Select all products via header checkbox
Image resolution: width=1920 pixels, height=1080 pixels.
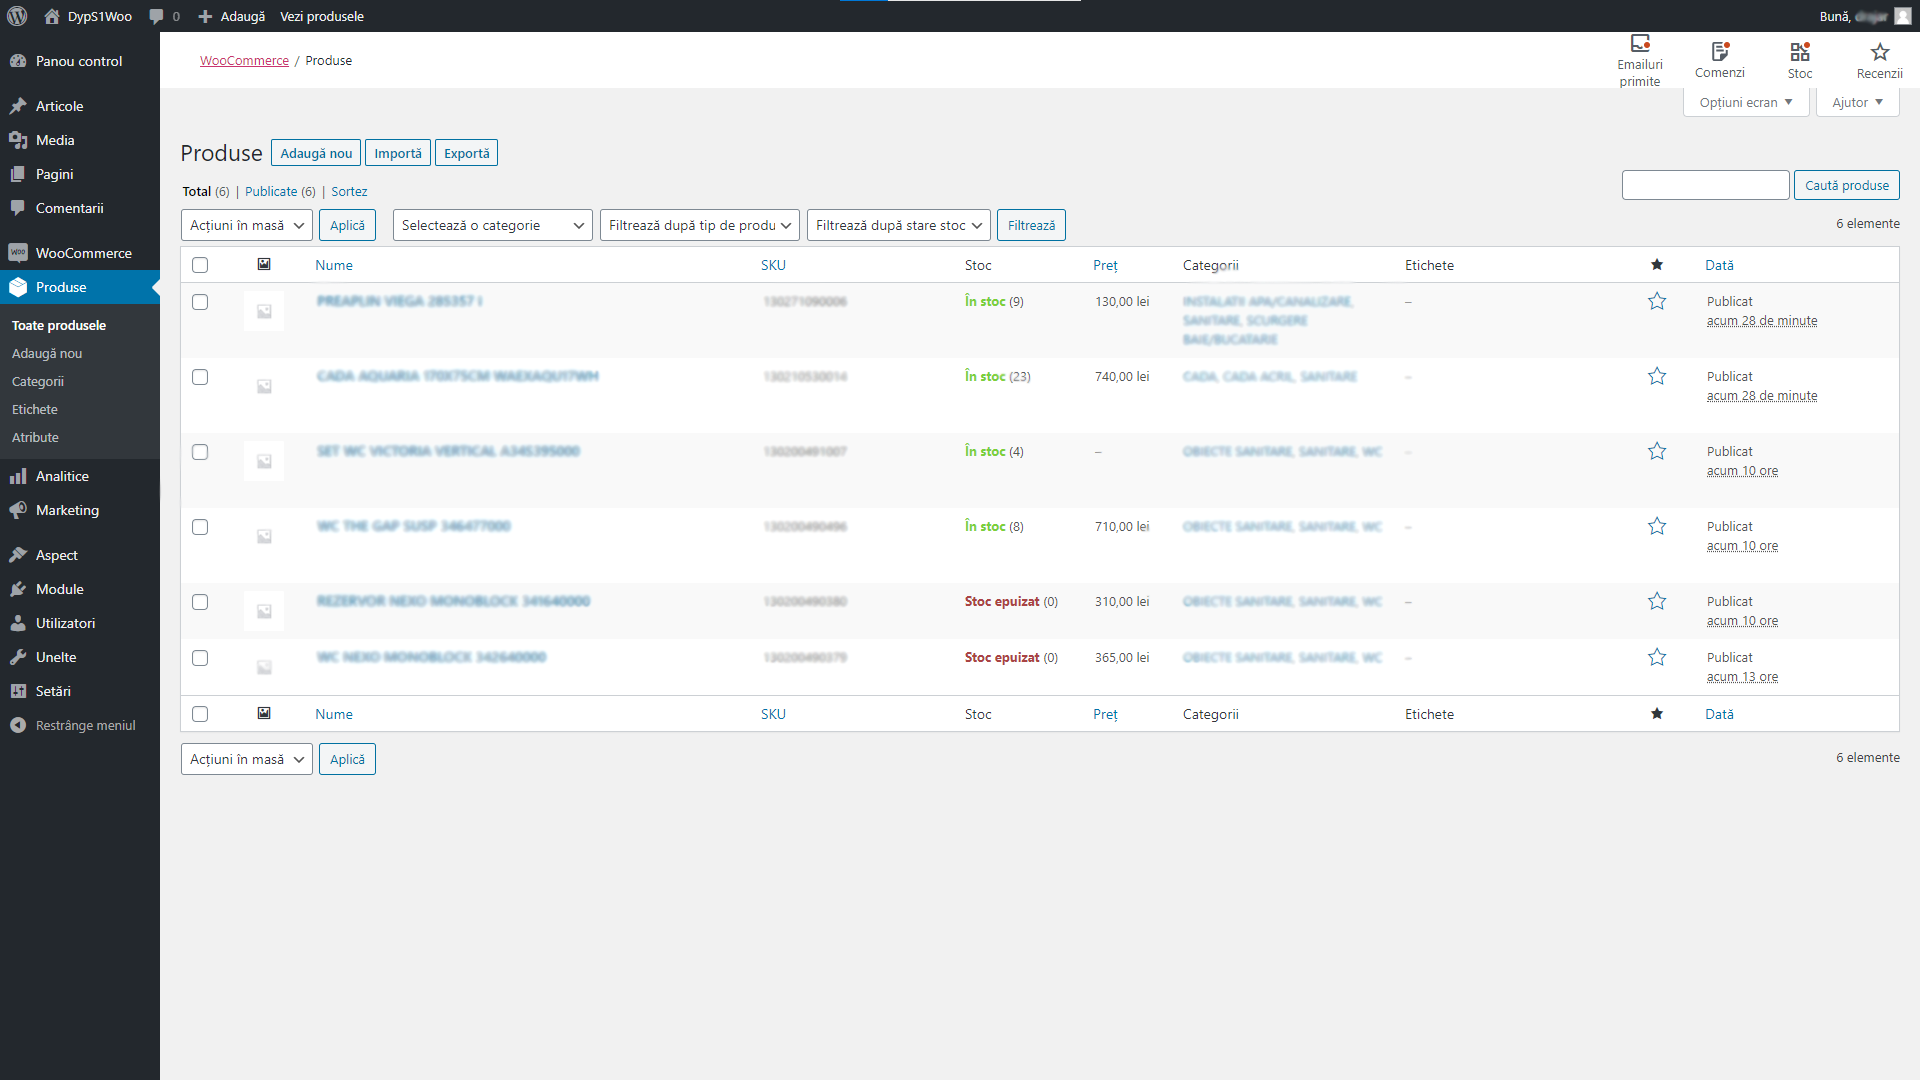pos(200,265)
